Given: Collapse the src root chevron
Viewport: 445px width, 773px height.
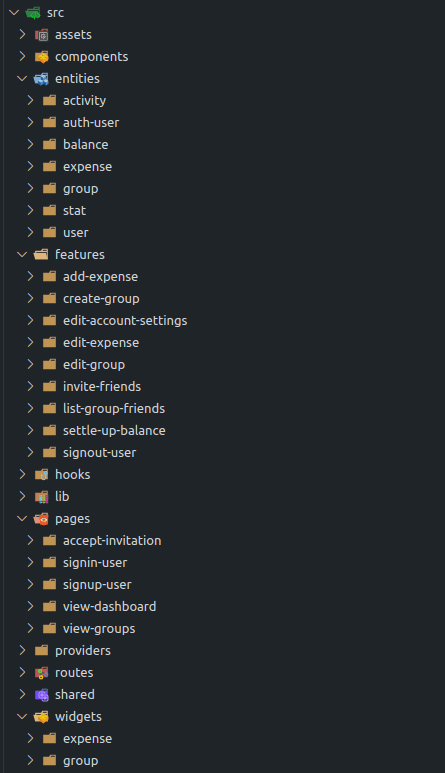Looking at the screenshot, I should coord(14,13).
